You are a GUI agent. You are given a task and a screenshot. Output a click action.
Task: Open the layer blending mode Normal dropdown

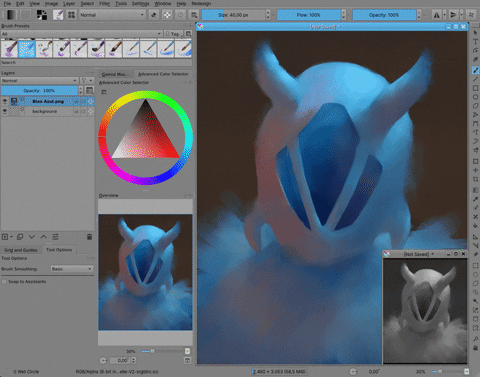coord(39,80)
